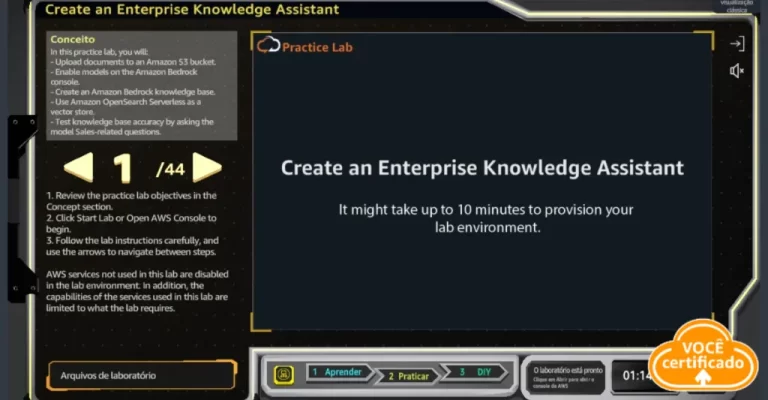Click 'It might take up to 10 minutes' text

click(486, 218)
